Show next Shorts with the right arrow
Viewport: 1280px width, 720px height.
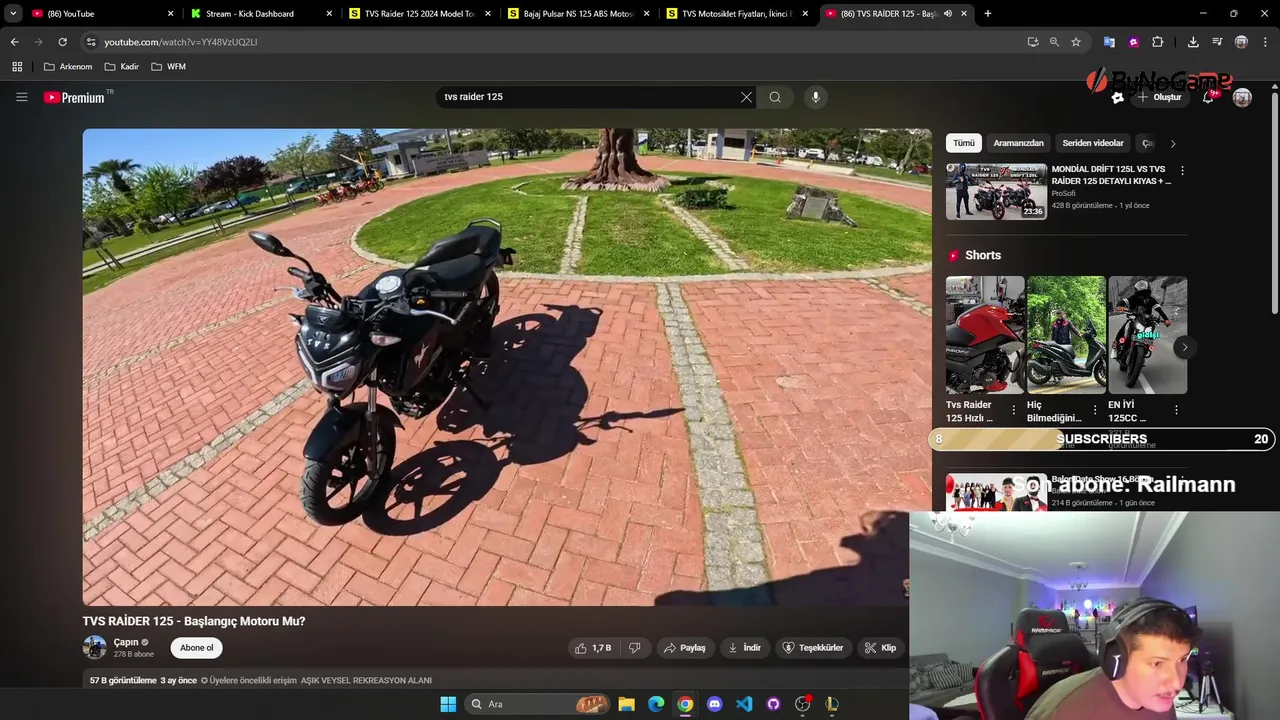click(1184, 347)
